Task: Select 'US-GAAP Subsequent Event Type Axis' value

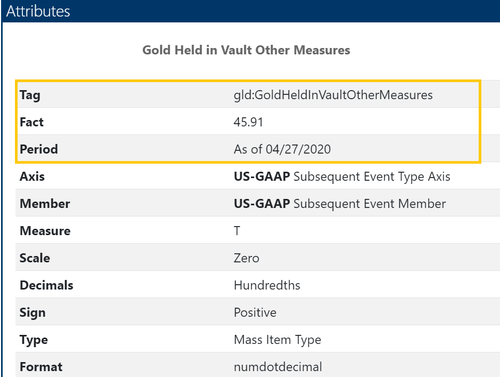Action: [342, 177]
